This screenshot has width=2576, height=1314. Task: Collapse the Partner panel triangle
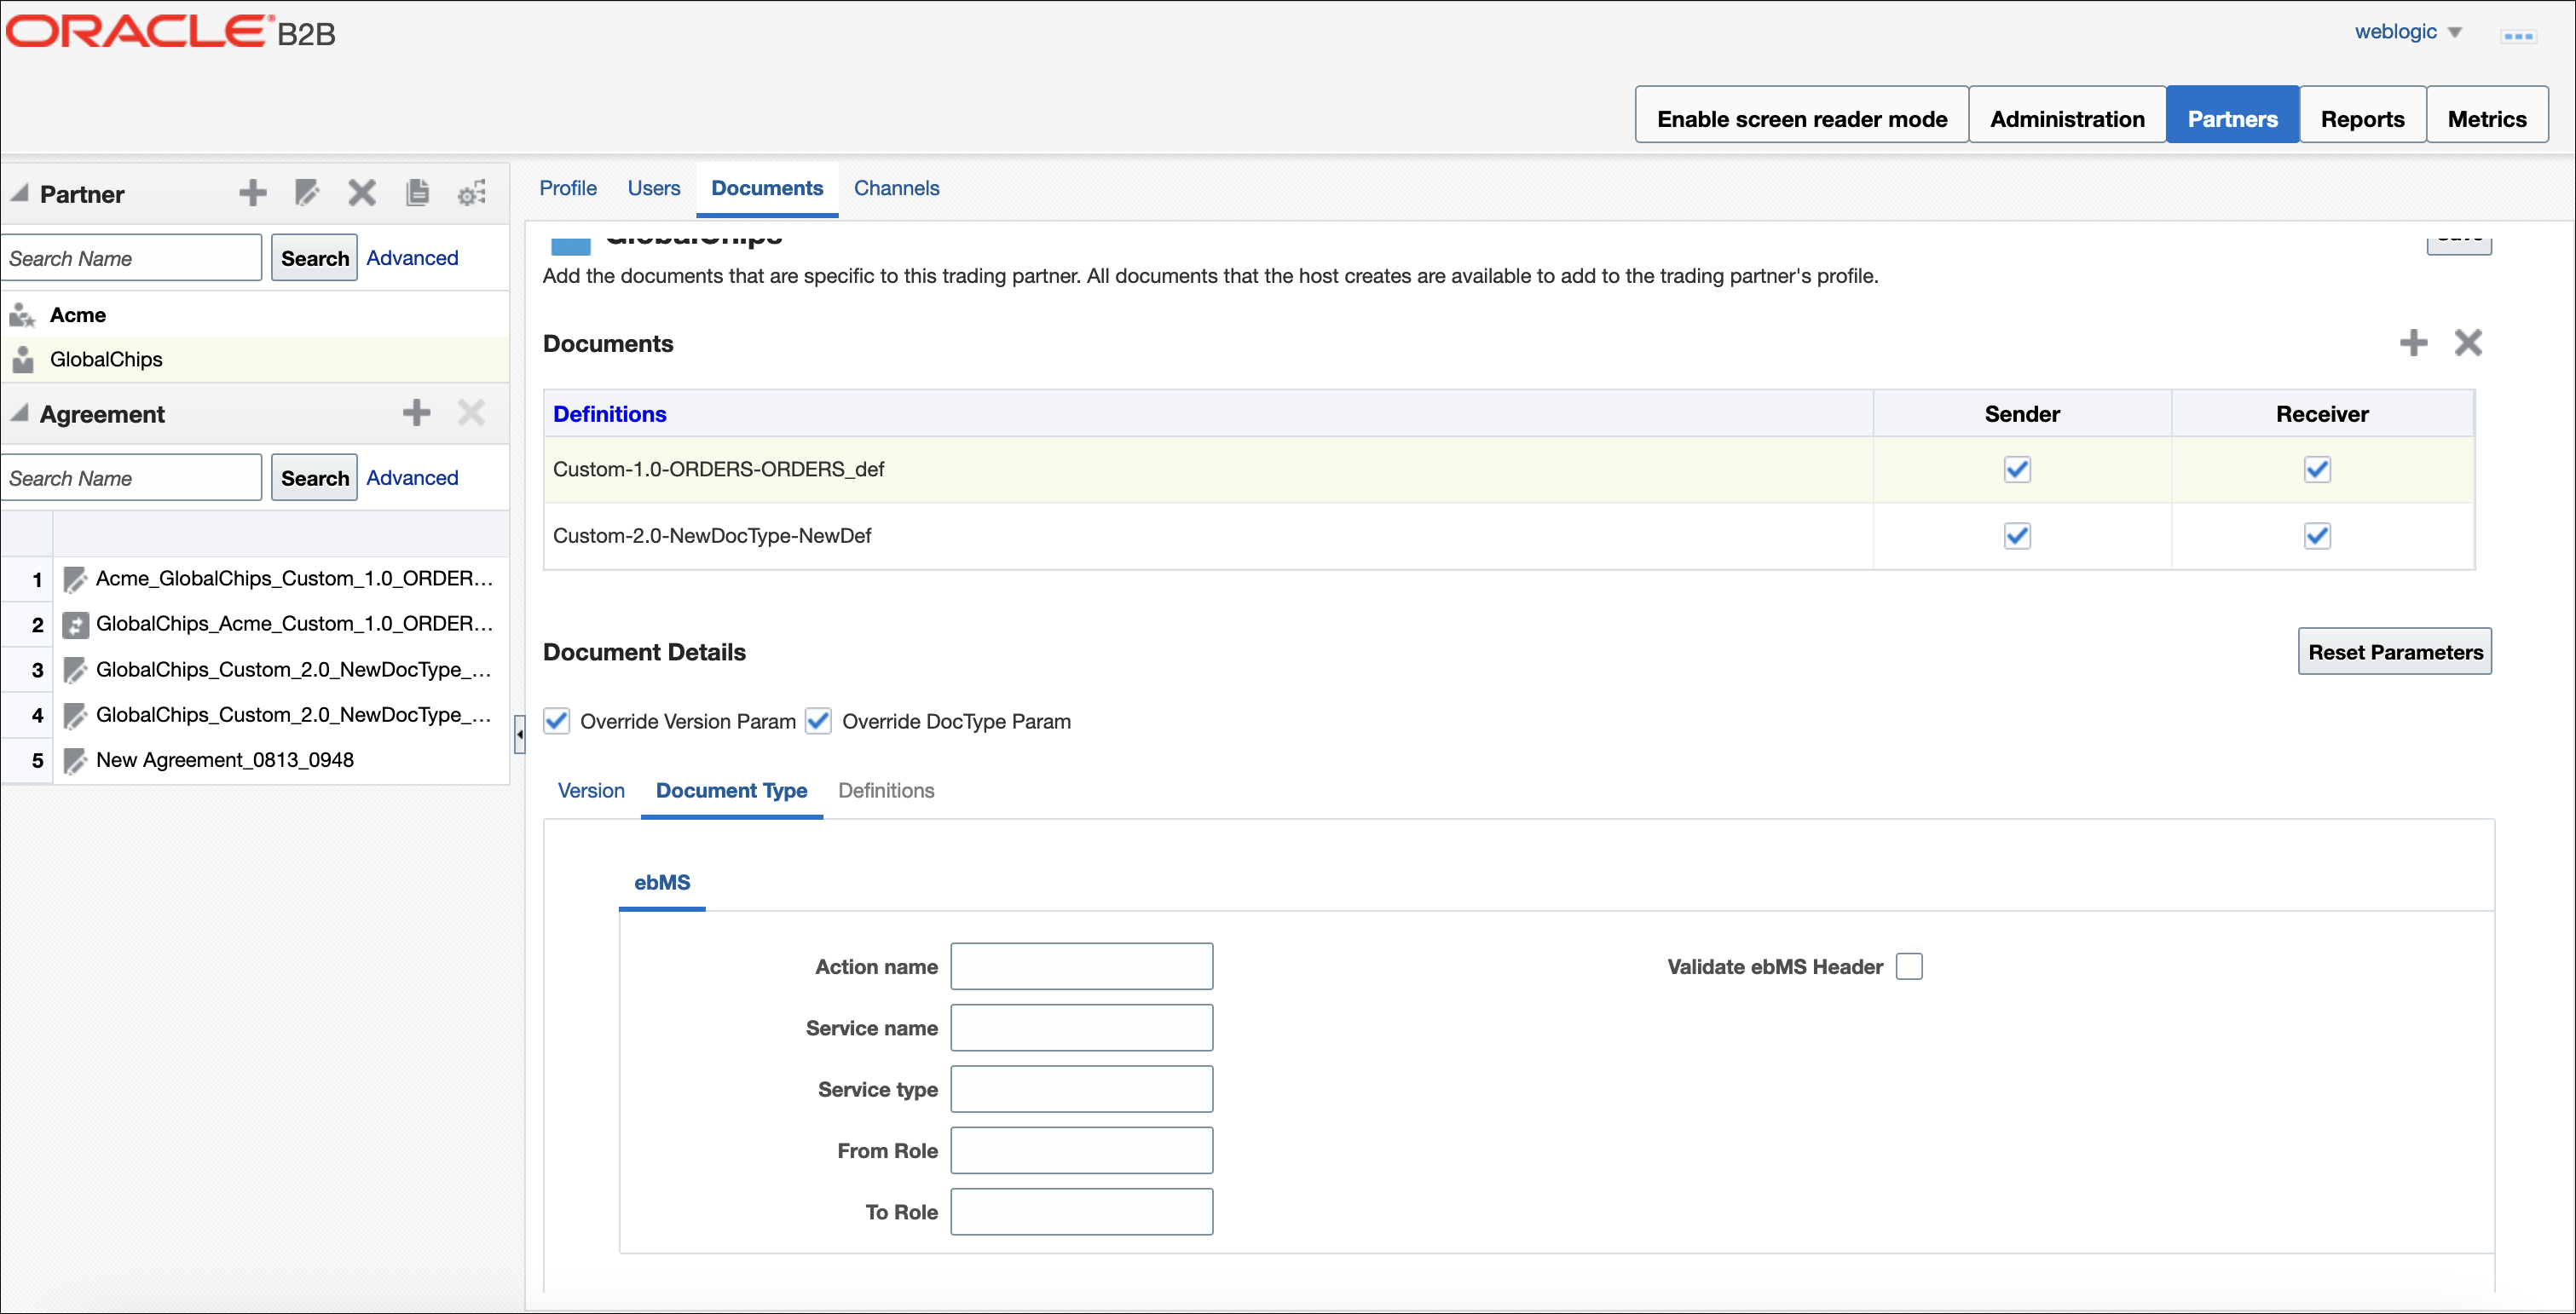[x=19, y=192]
